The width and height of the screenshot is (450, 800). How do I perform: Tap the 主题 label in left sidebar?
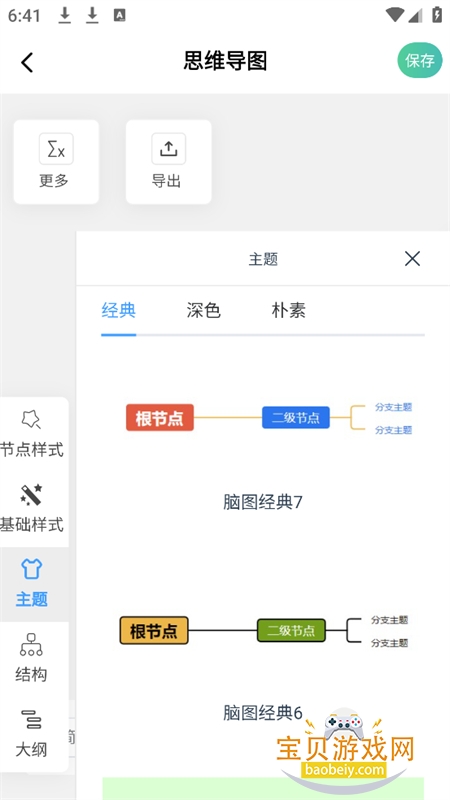pyautogui.click(x=31, y=599)
